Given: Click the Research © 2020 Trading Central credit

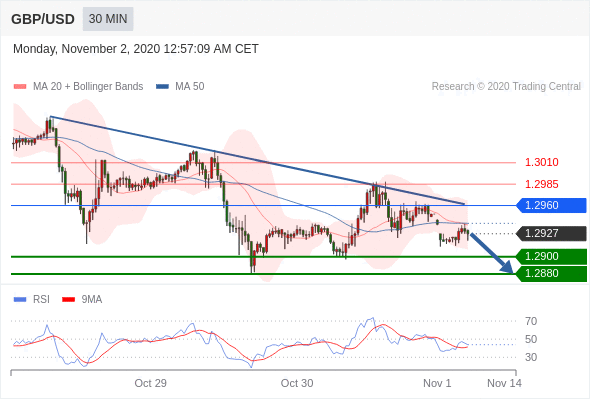Looking at the screenshot, I should (506, 87).
